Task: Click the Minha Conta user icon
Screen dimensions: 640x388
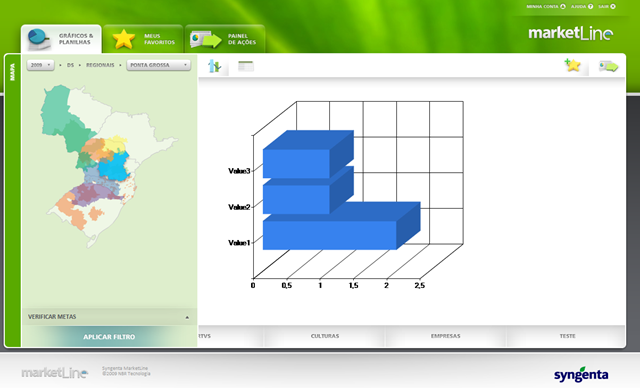Action: [563, 7]
